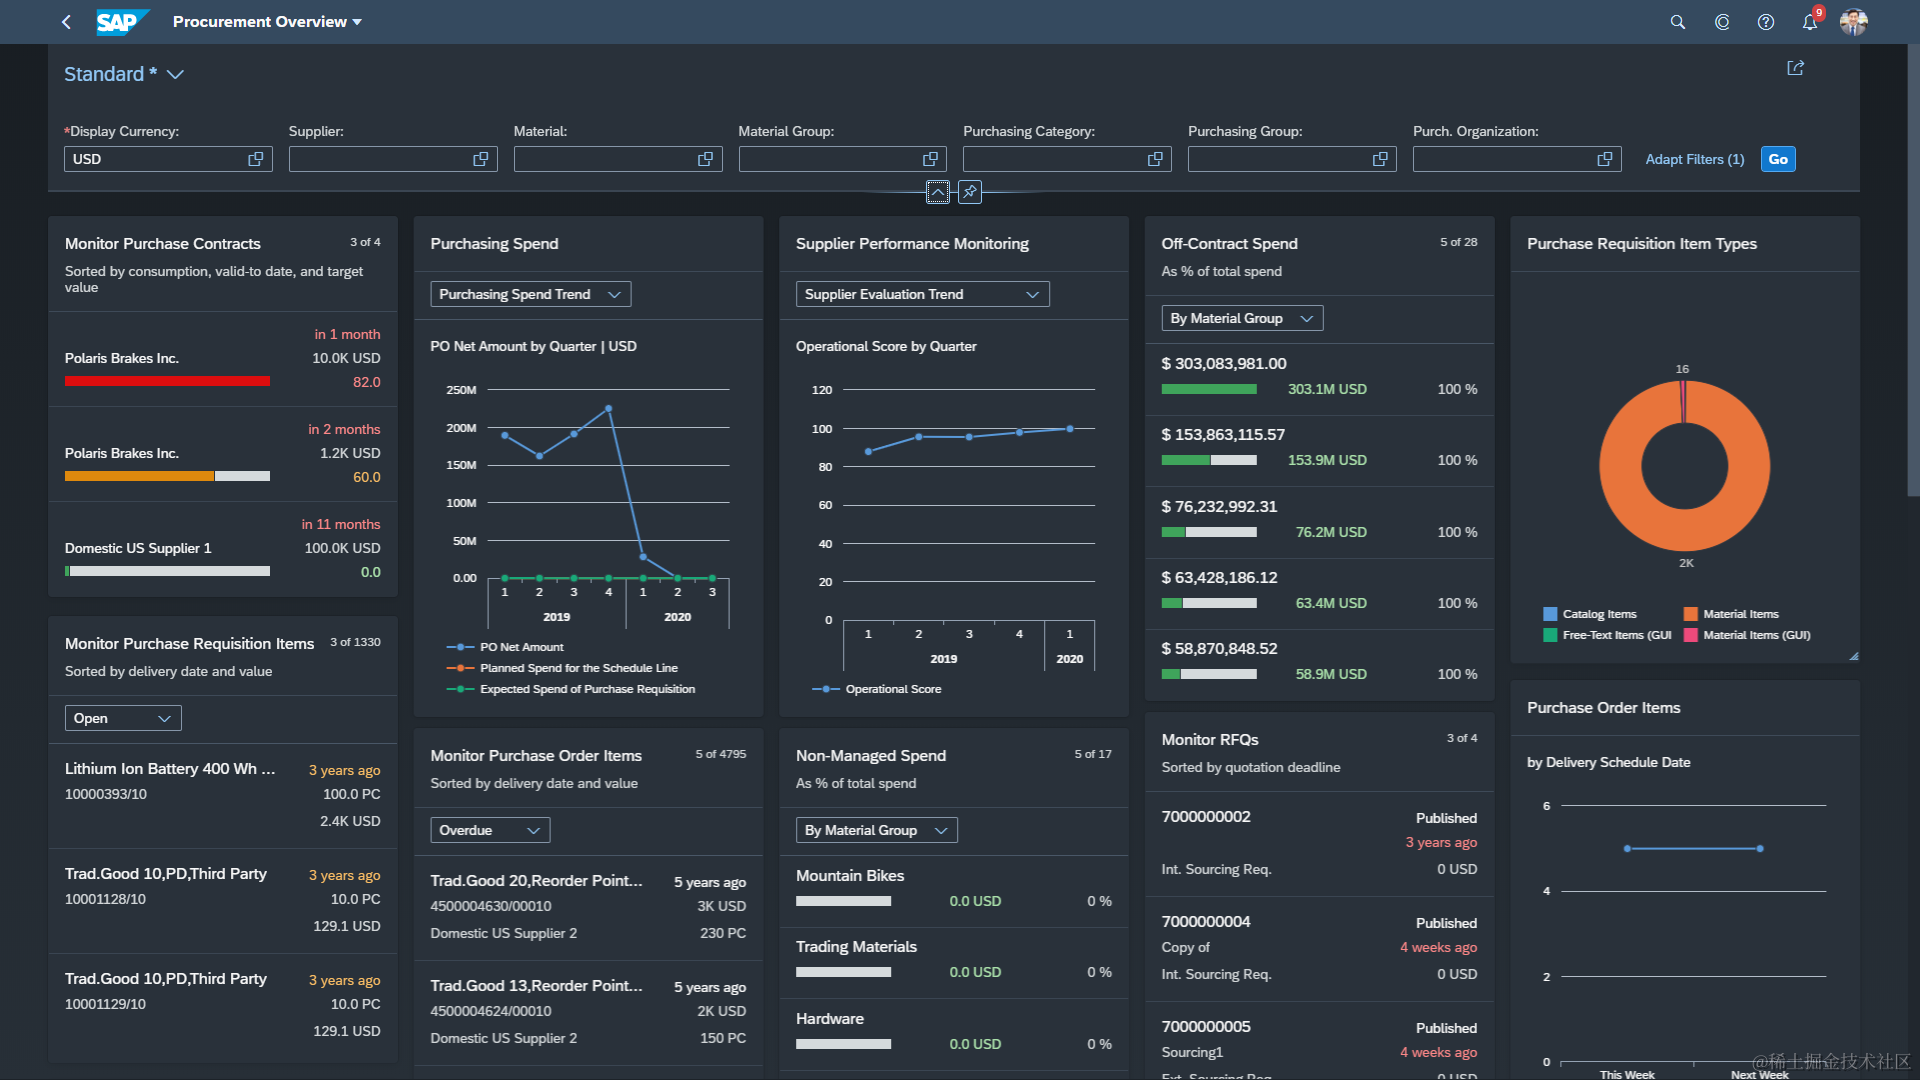
Task: Expand the Standard view variant selector
Action: pos(175,75)
